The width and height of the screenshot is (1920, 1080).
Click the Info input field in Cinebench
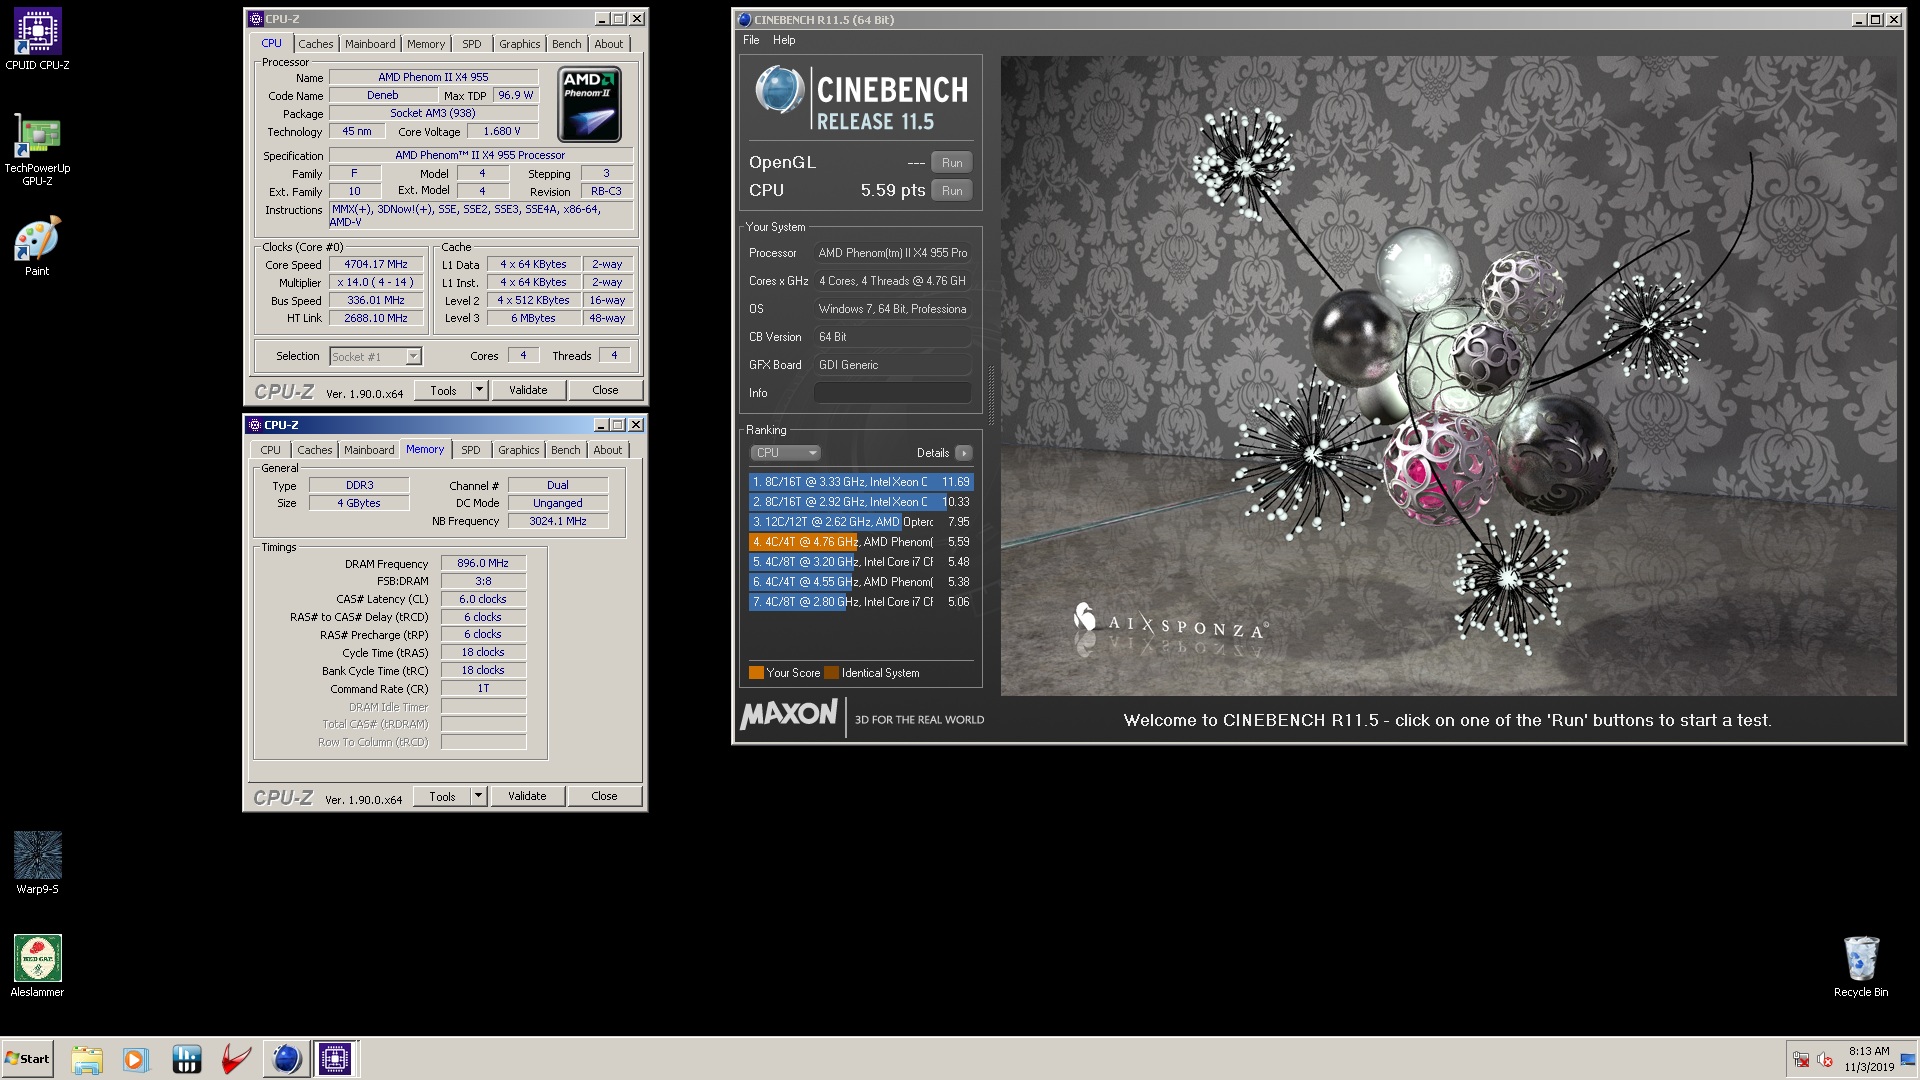click(x=892, y=393)
